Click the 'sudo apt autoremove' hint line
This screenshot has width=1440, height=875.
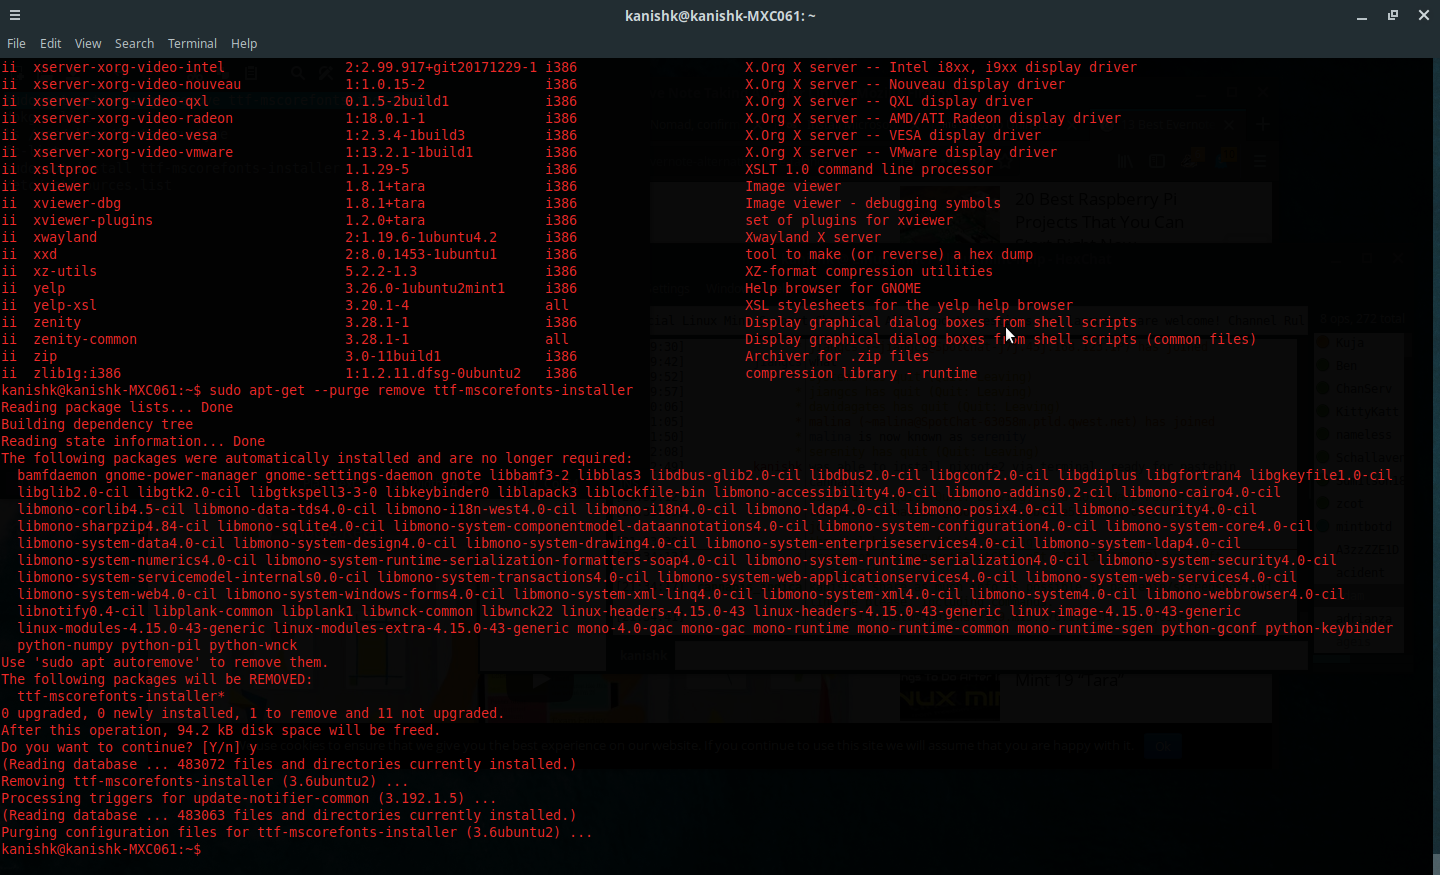(x=165, y=662)
